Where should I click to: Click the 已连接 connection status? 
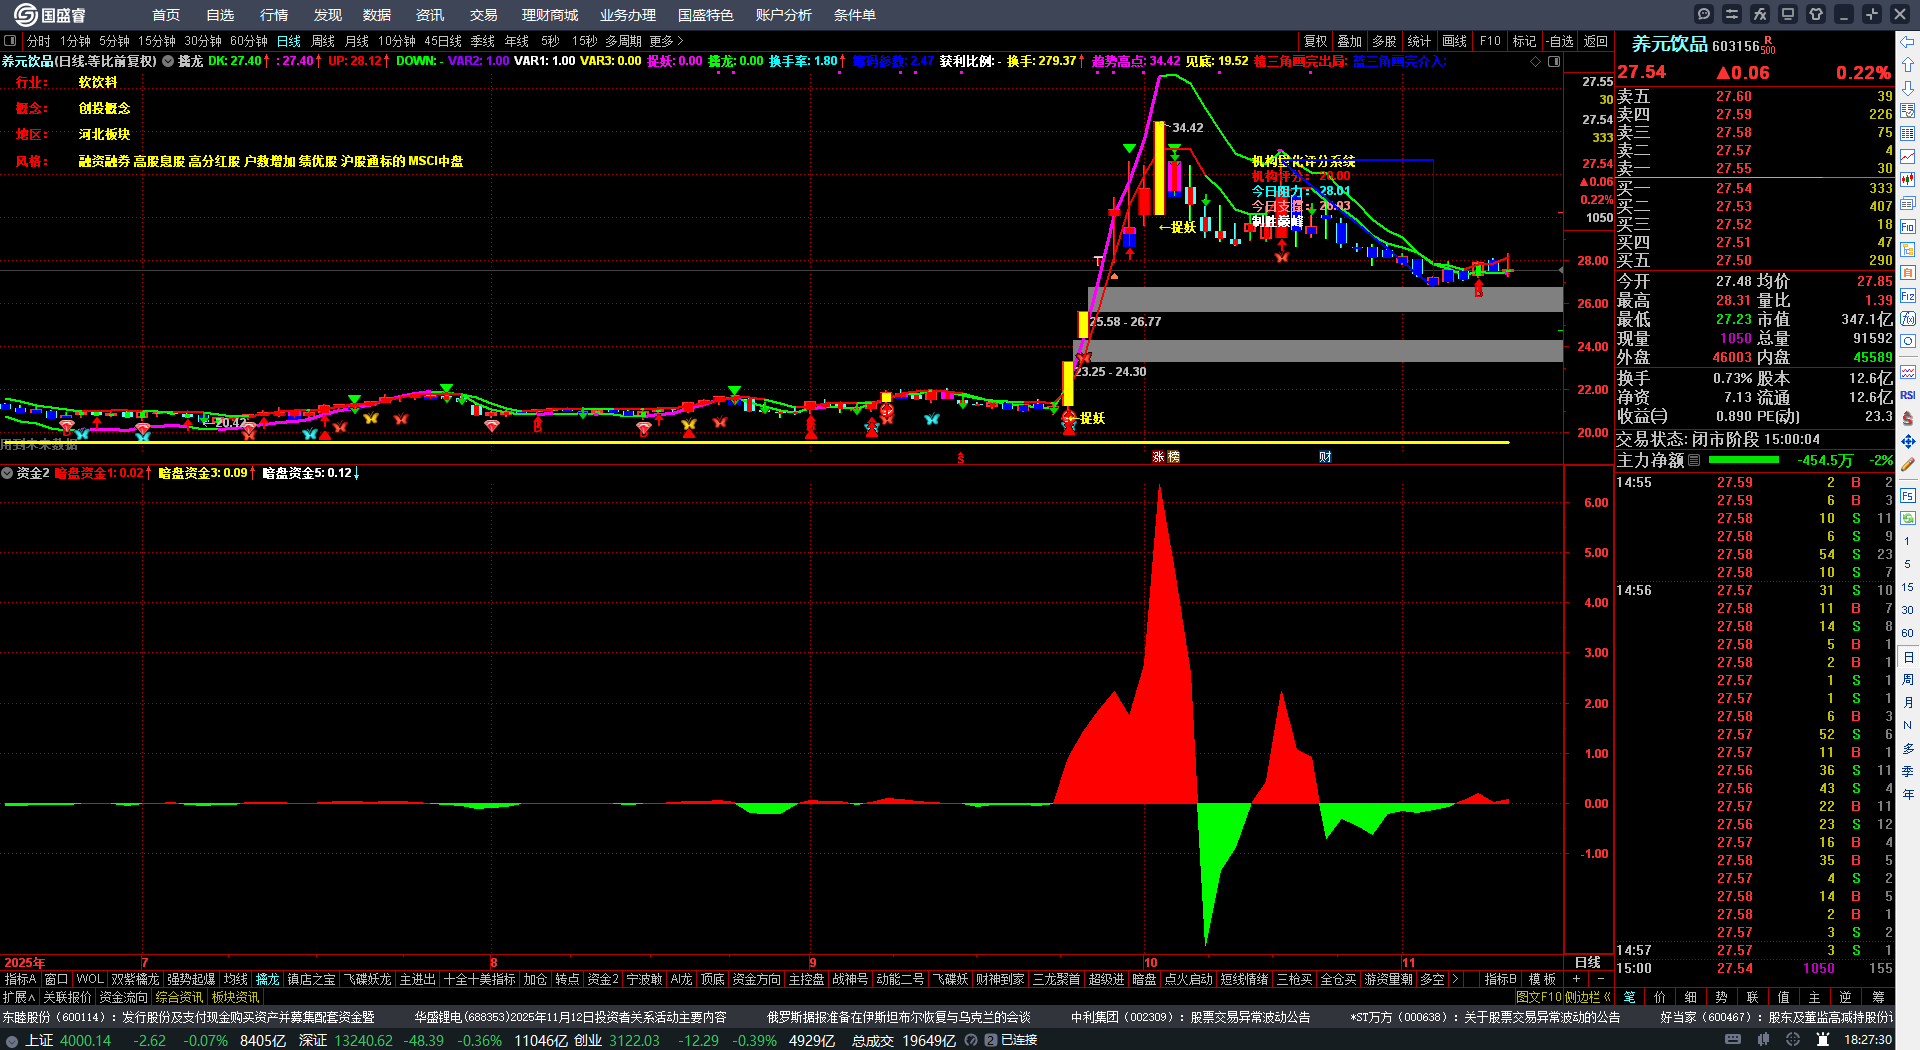[1019, 1040]
